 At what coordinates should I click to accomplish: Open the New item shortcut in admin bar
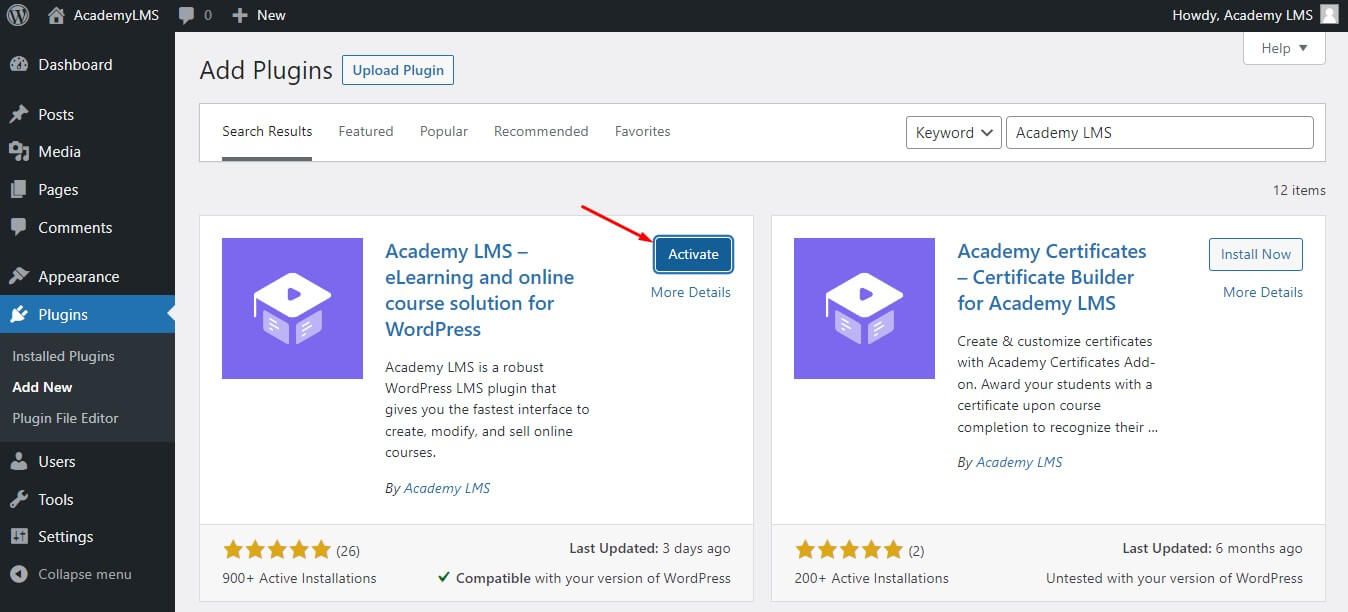(x=258, y=14)
